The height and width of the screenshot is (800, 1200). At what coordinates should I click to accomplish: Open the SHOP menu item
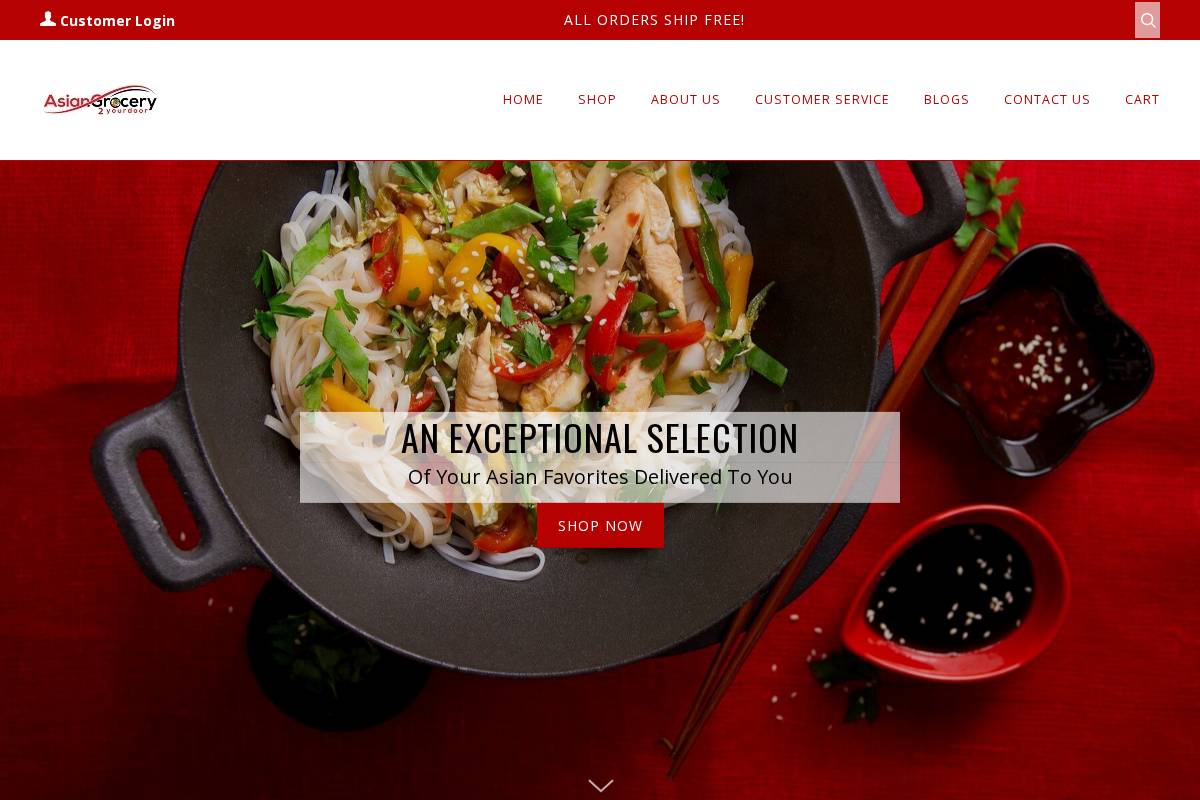(597, 99)
